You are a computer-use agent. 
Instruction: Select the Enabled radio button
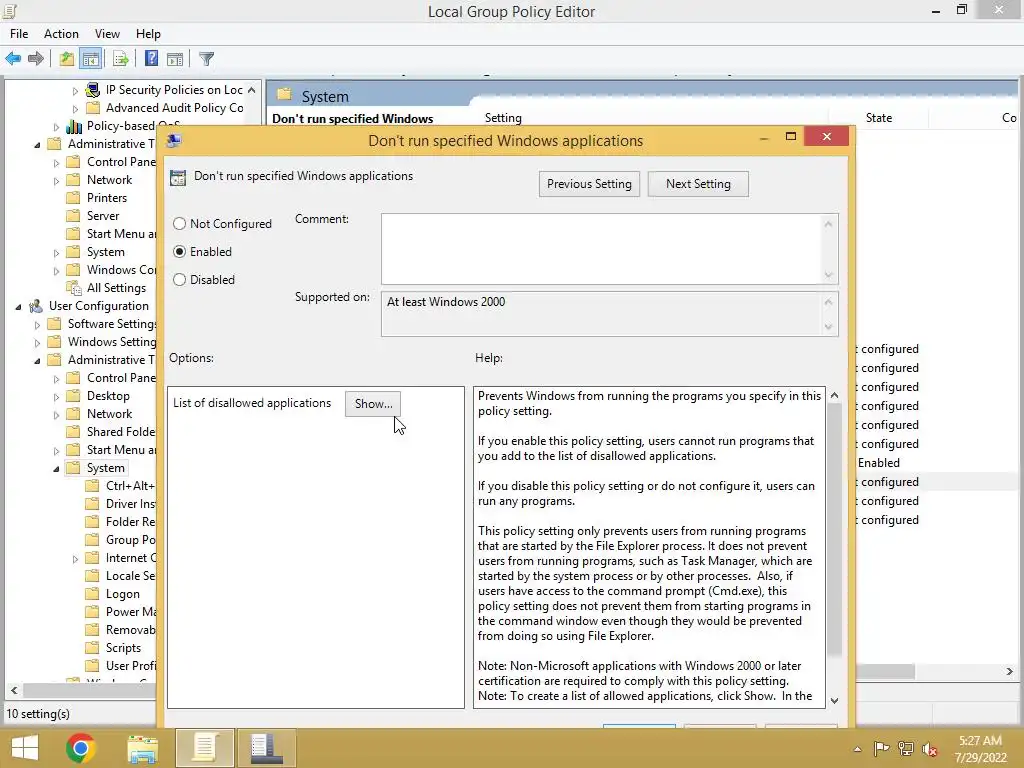[x=179, y=251]
